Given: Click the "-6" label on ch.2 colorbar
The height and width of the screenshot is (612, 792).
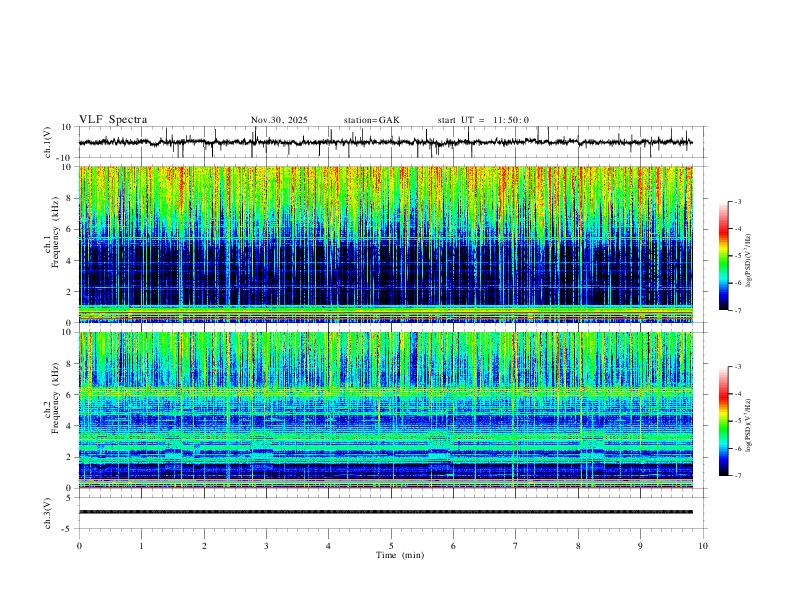Looking at the screenshot, I should tap(737, 448).
